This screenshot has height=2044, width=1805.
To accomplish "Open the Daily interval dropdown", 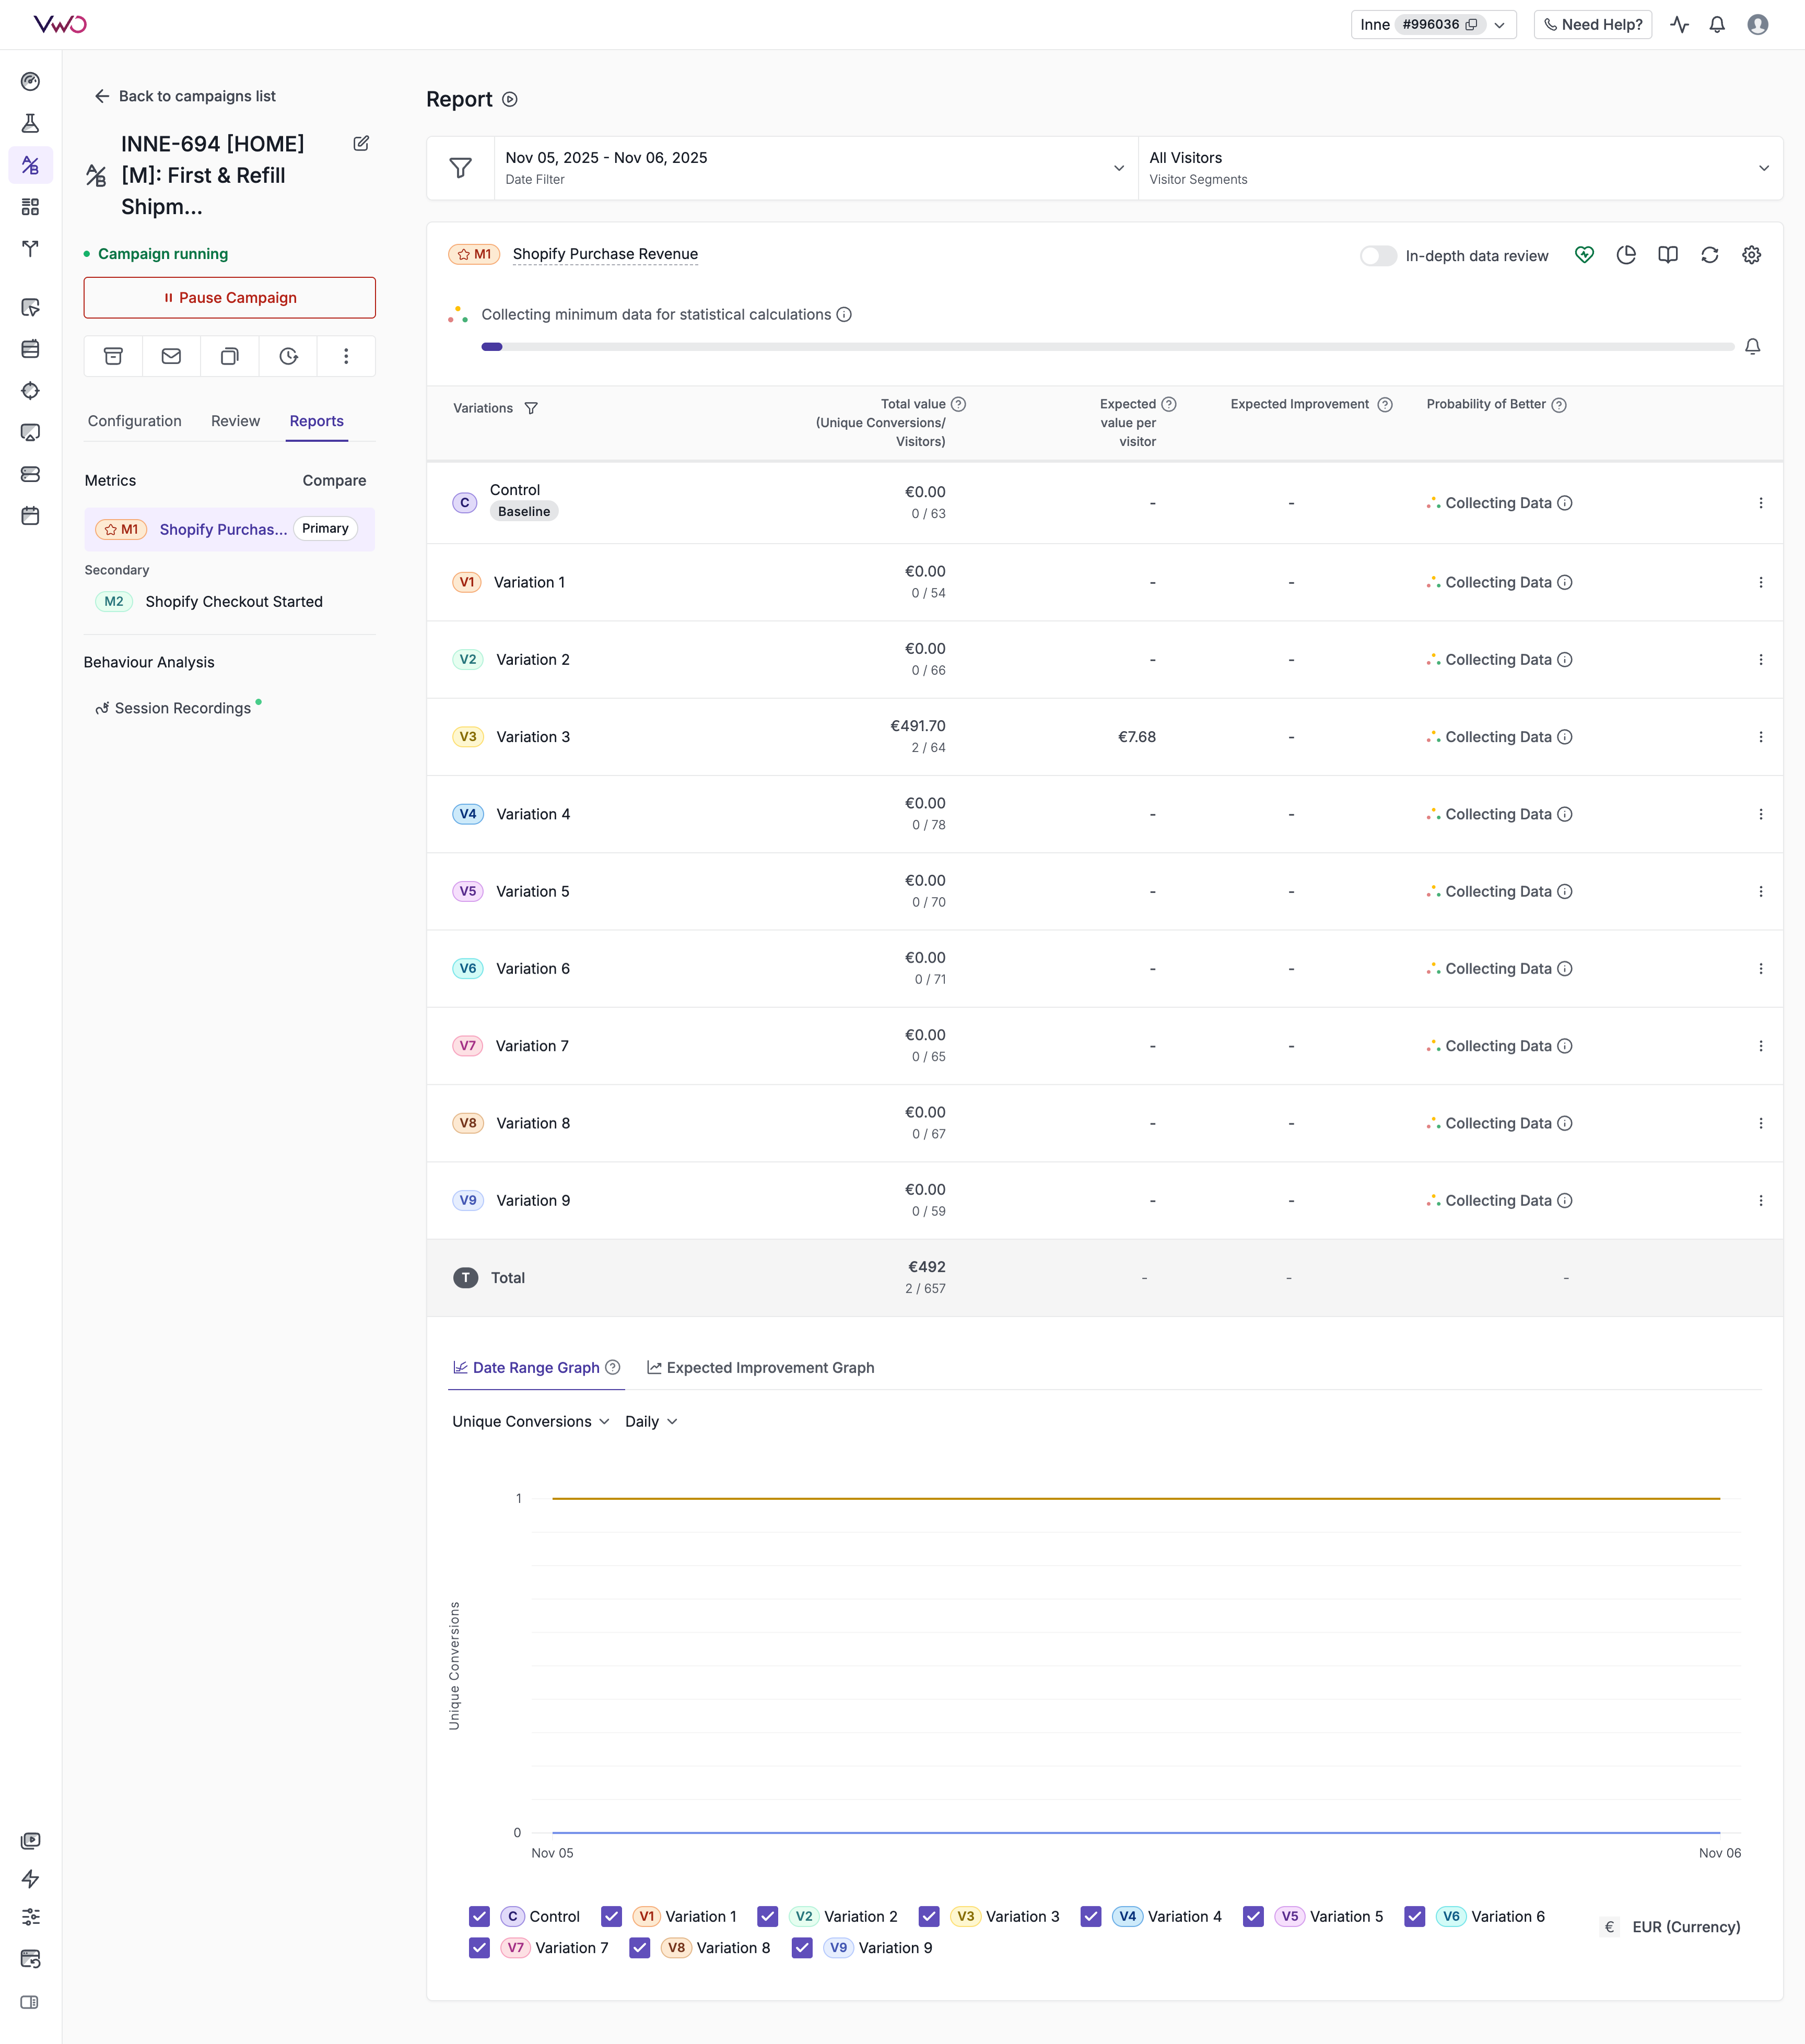I will pos(651,1421).
